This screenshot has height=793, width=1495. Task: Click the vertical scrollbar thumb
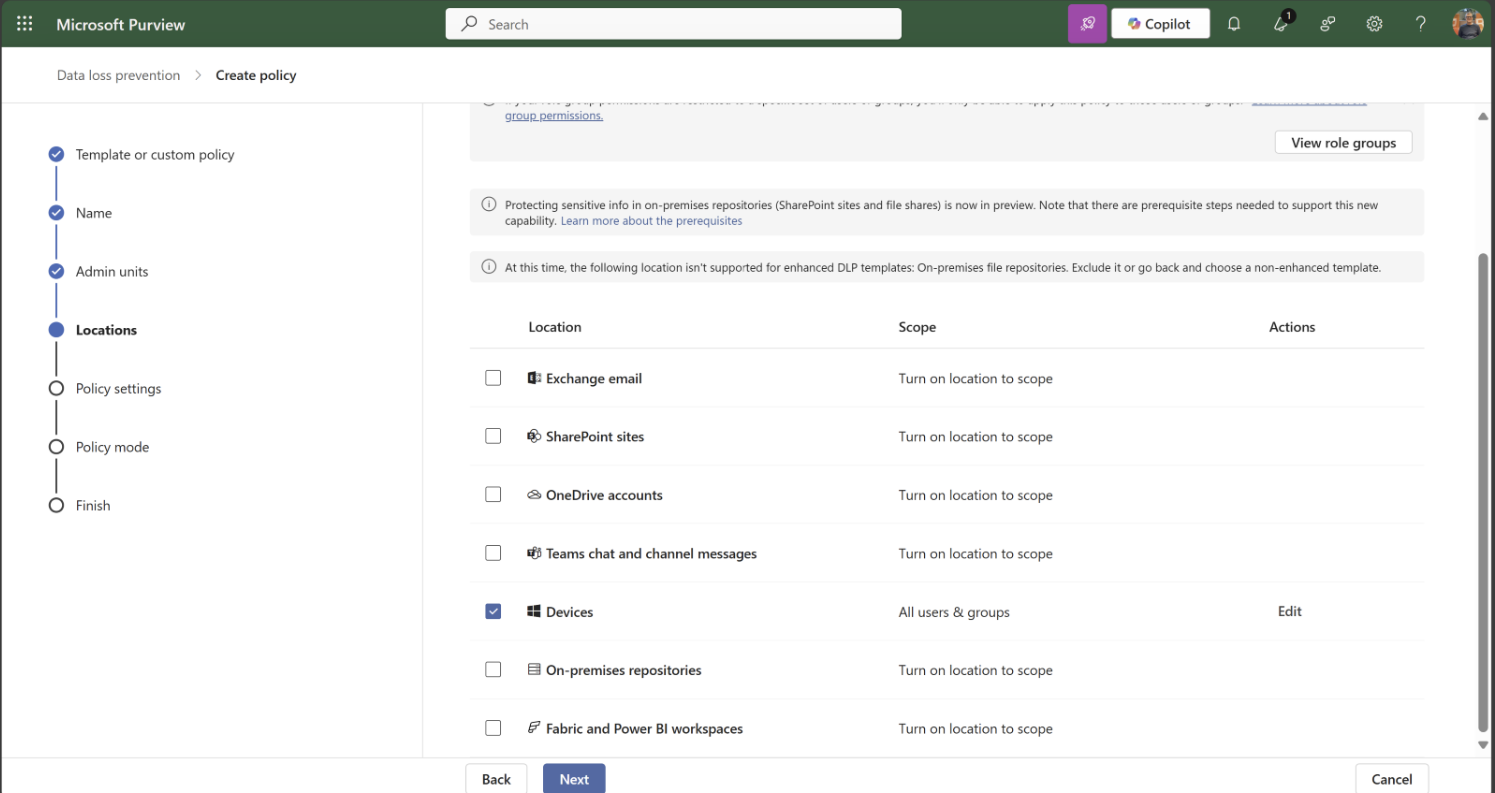pyautogui.click(x=1482, y=494)
